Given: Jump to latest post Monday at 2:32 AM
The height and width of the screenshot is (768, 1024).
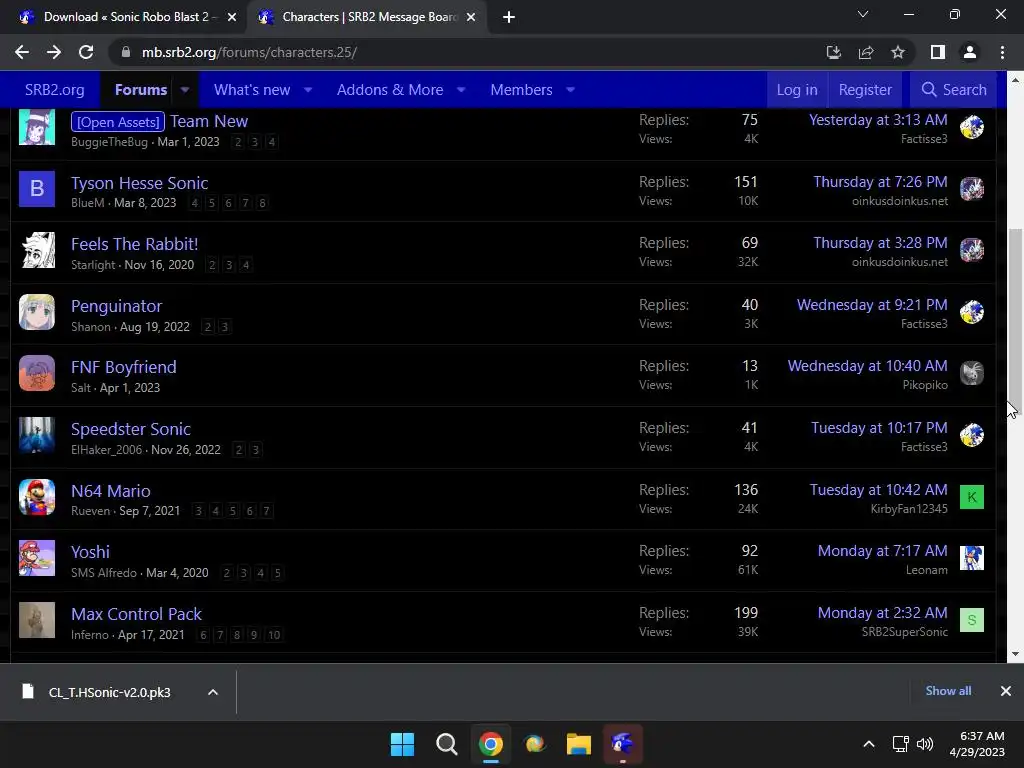Looking at the screenshot, I should coord(882,613).
